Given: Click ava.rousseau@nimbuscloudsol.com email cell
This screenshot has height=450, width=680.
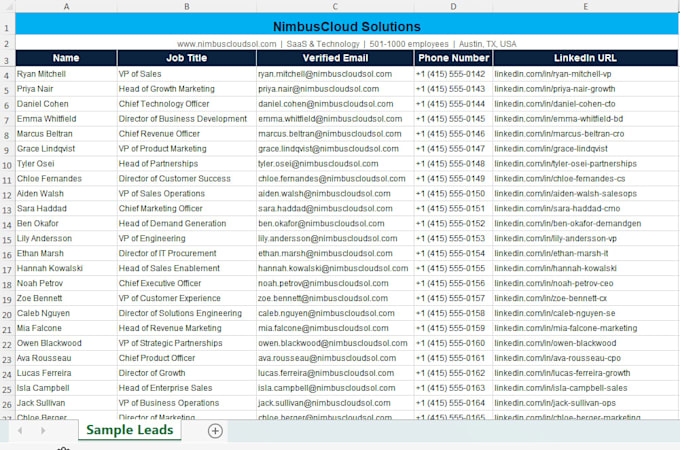Looking at the screenshot, I should (335, 358).
